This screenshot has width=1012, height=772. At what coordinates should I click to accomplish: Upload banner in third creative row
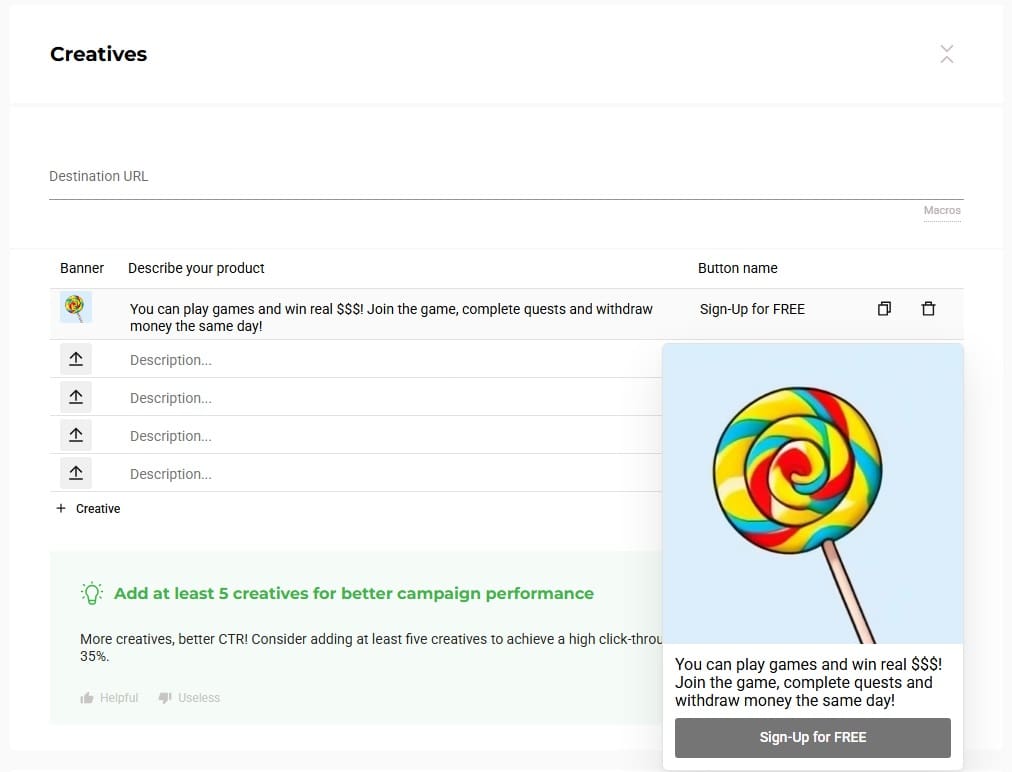[x=76, y=397]
